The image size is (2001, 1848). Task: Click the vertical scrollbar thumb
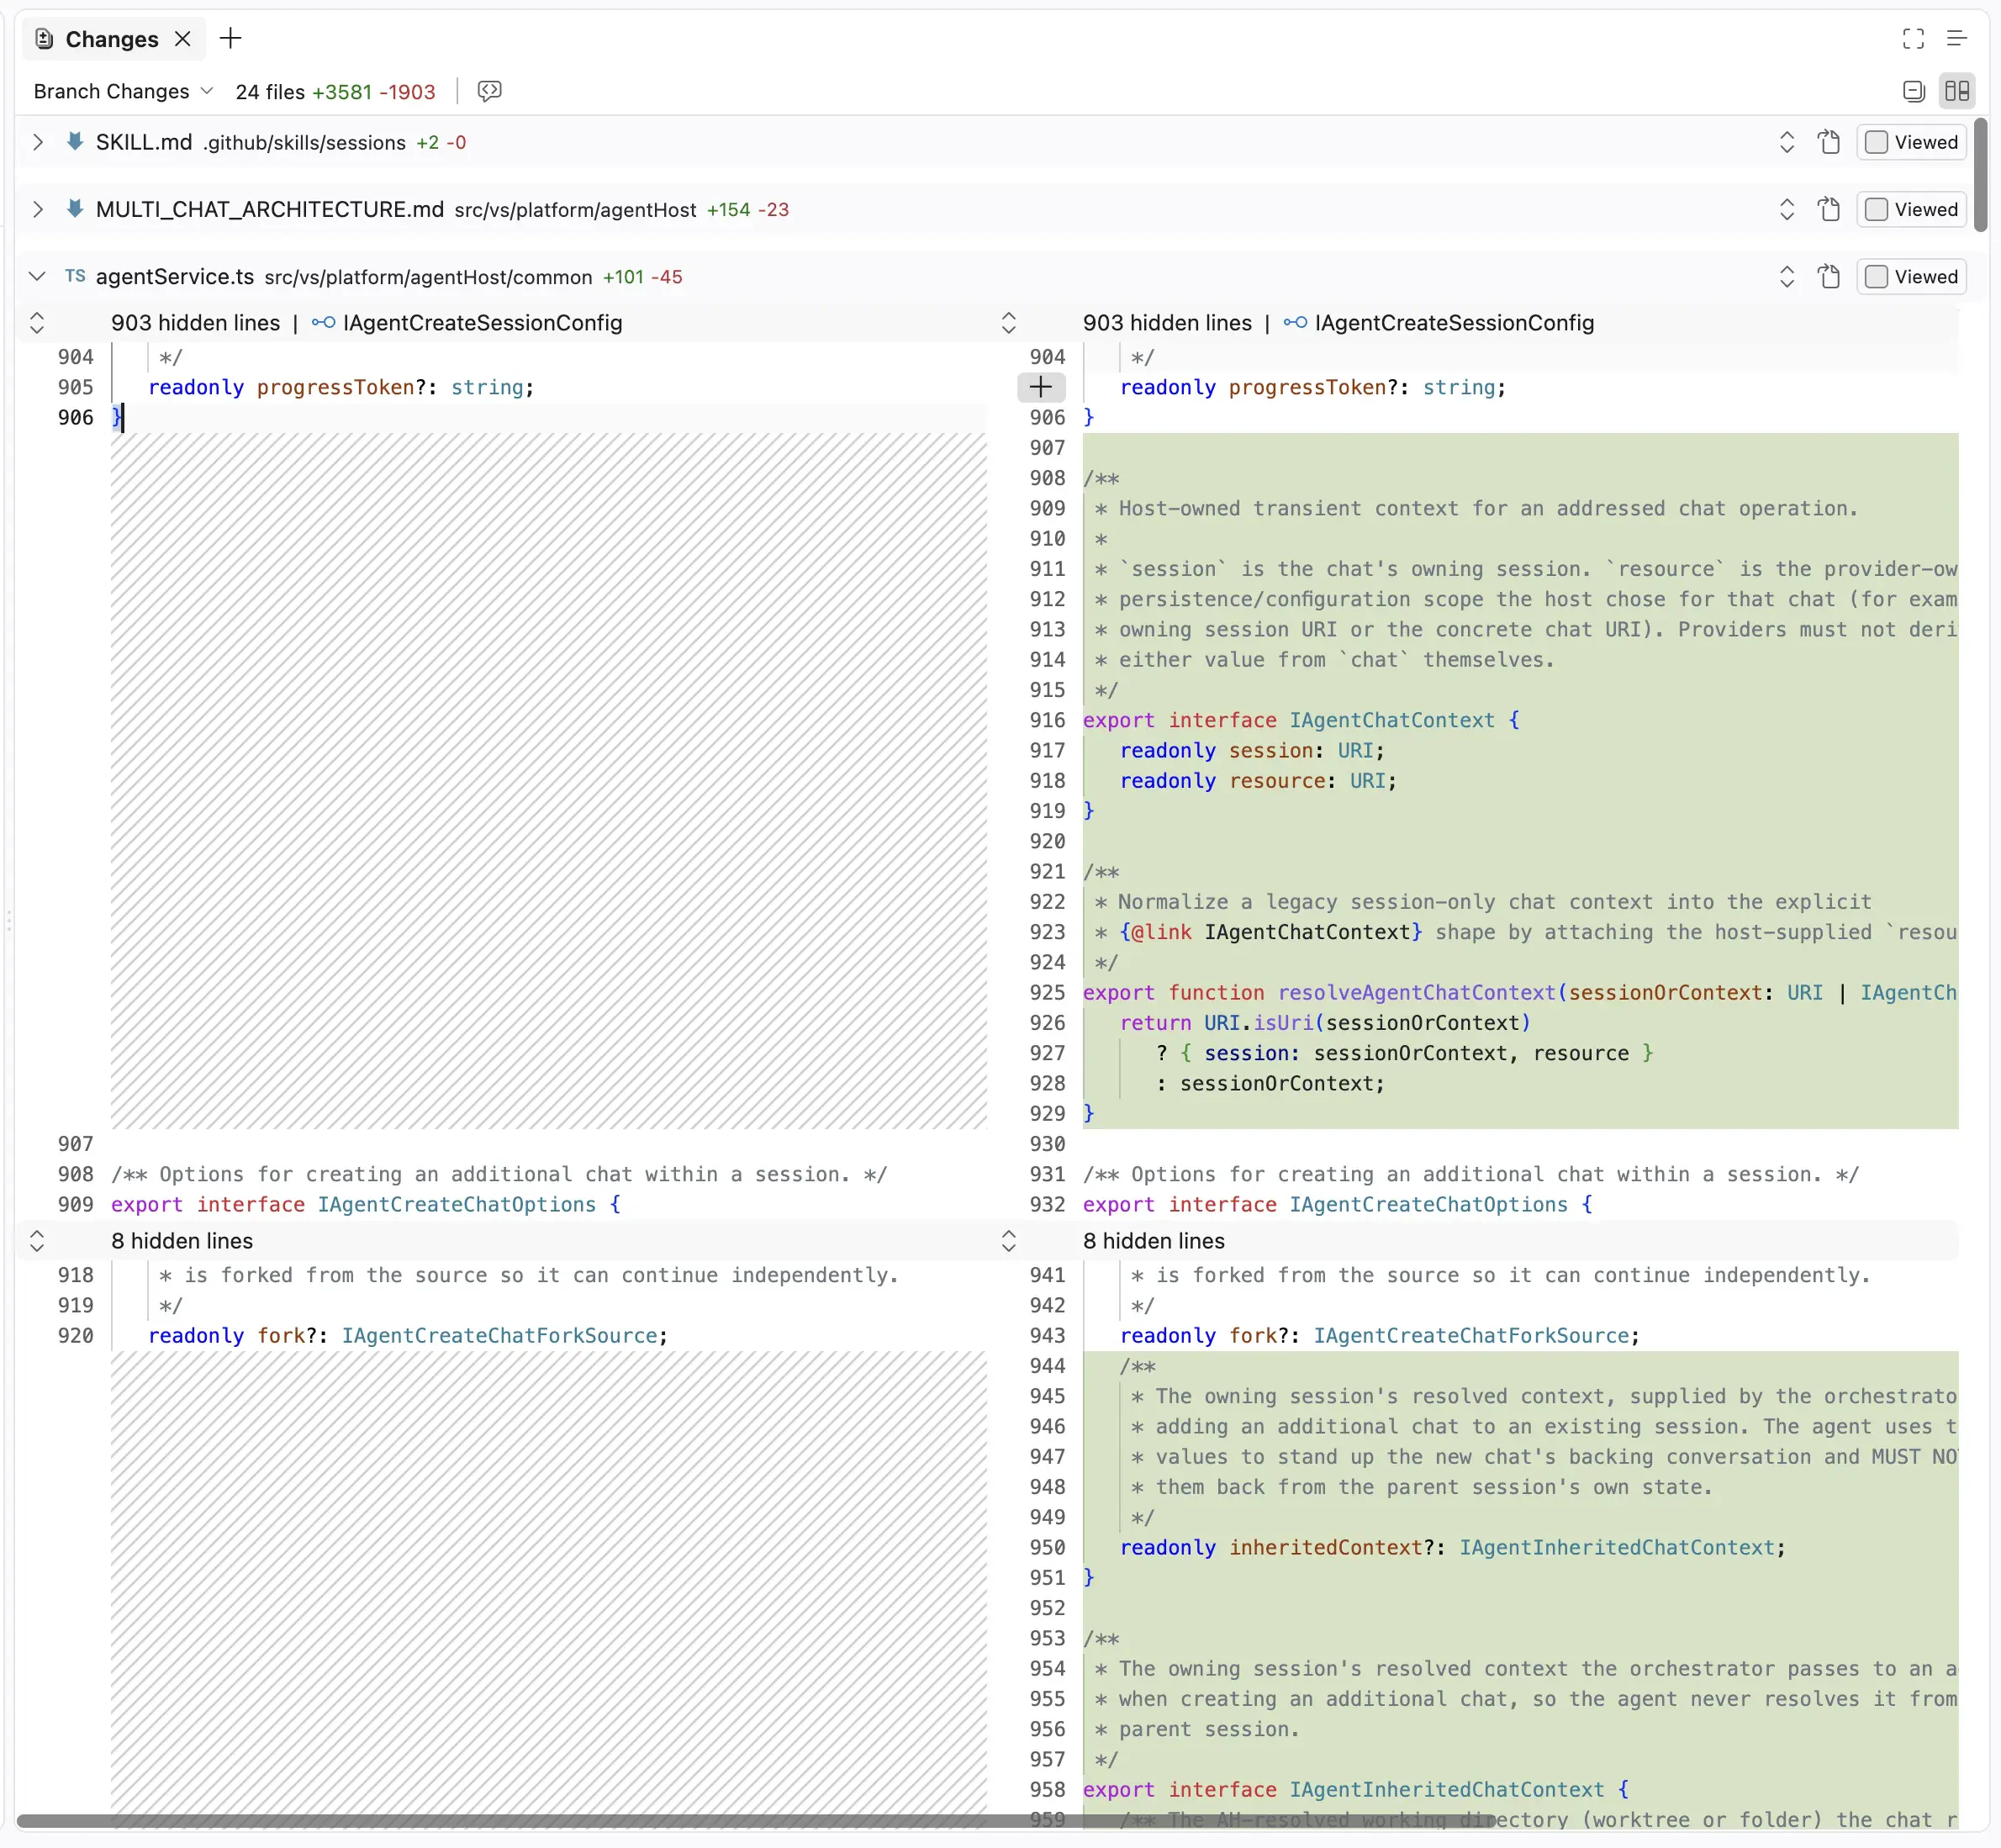(1980, 174)
